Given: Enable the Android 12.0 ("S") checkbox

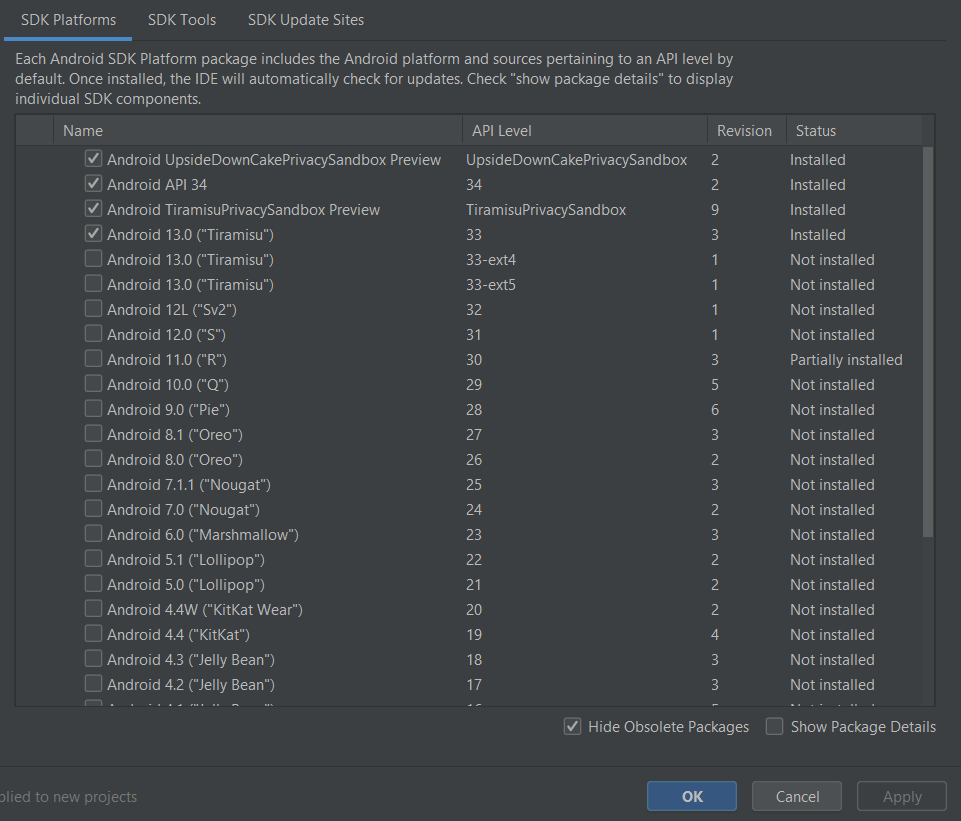Looking at the screenshot, I should (93, 335).
